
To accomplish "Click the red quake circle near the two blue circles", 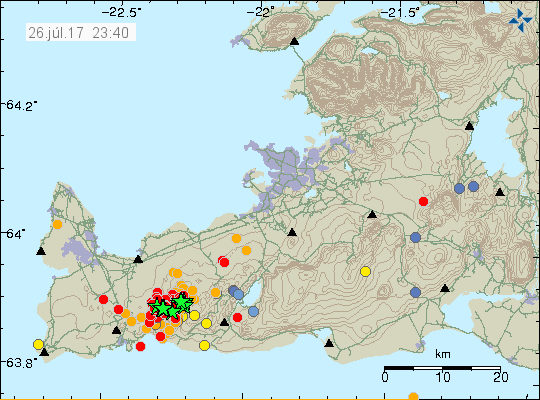I will tap(423, 201).
